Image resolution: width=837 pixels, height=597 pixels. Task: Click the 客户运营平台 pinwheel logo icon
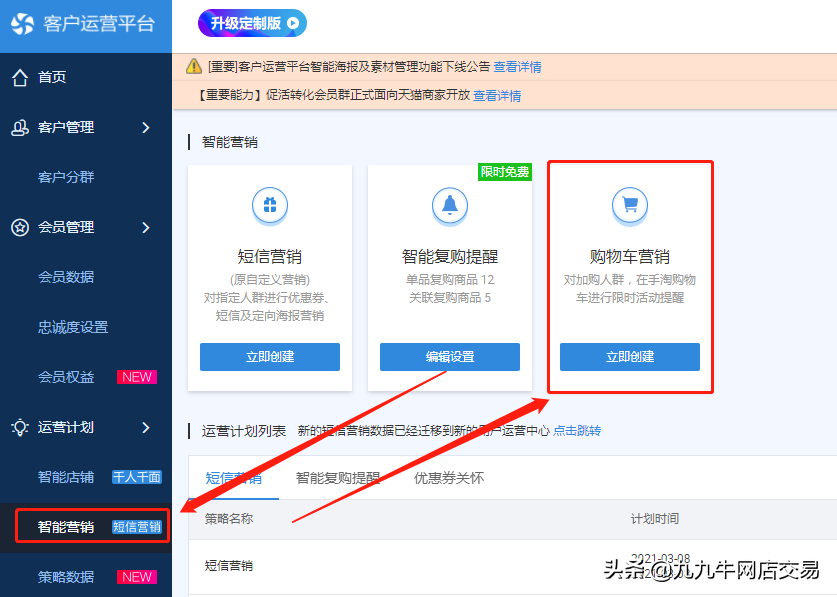point(22,23)
